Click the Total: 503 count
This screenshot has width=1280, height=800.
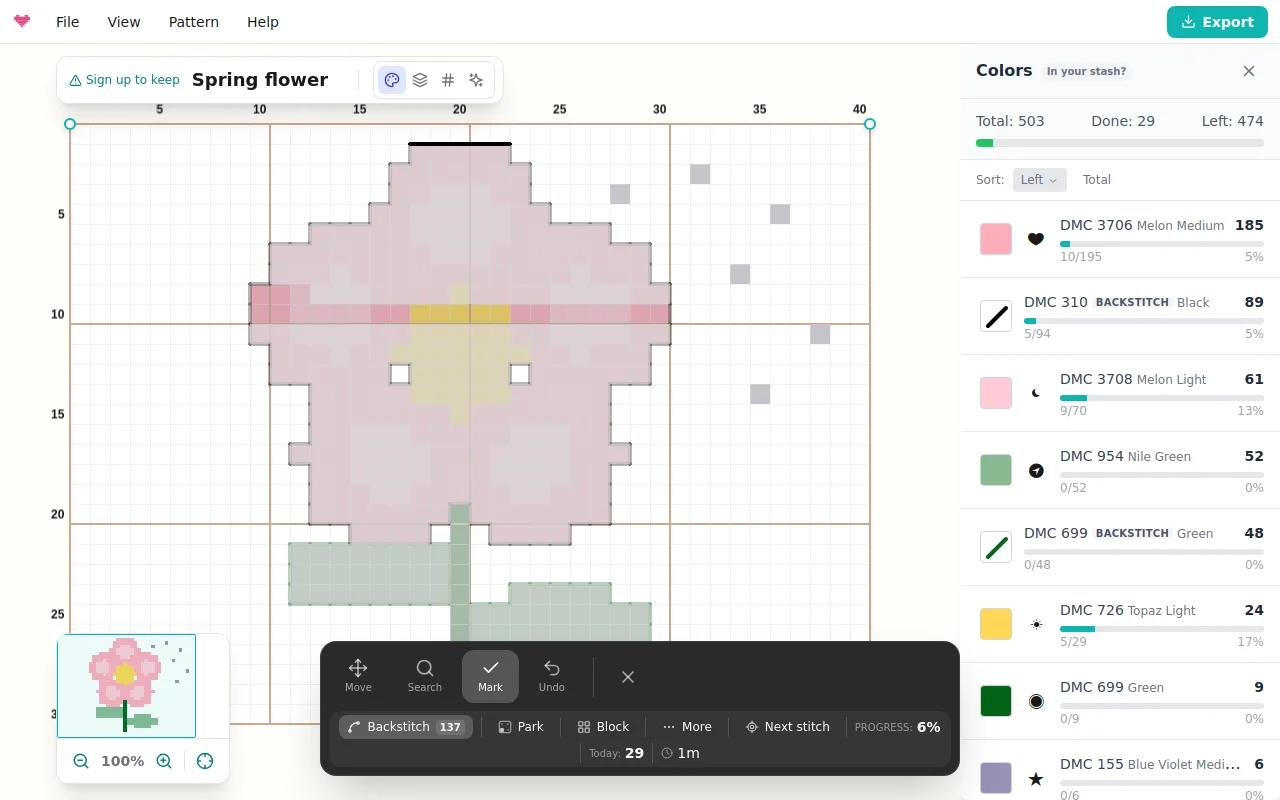(x=1010, y=121)
